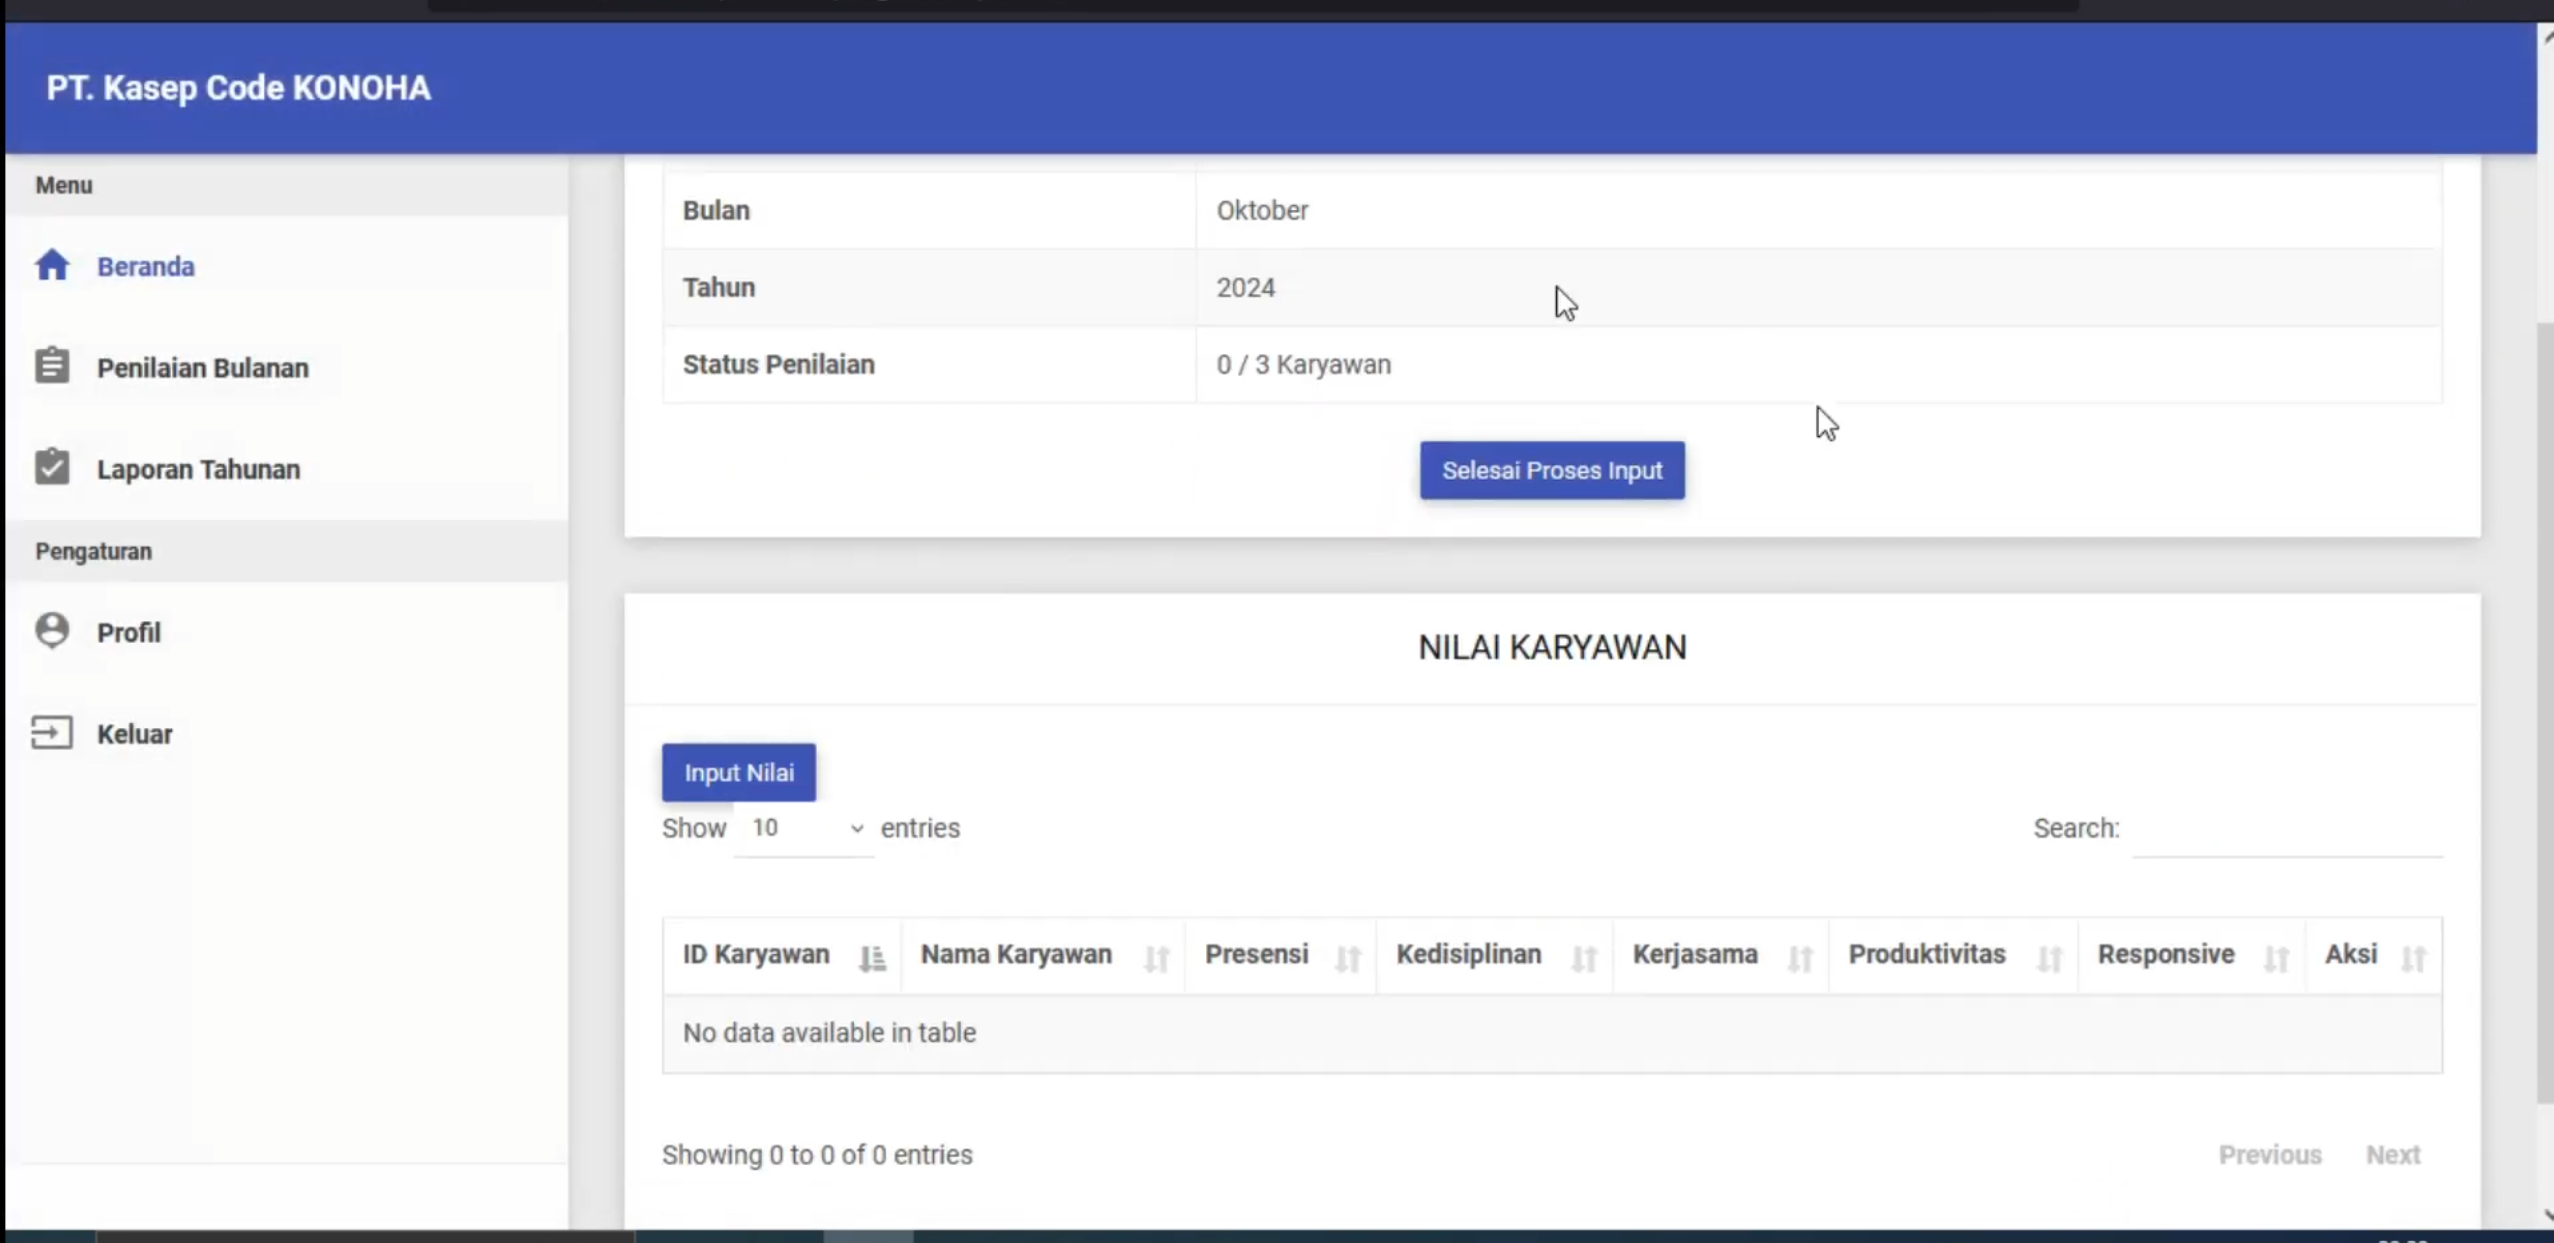Click the Nama Karyawan column header
2554x1243 pixels.
[x=1043, y=955]
